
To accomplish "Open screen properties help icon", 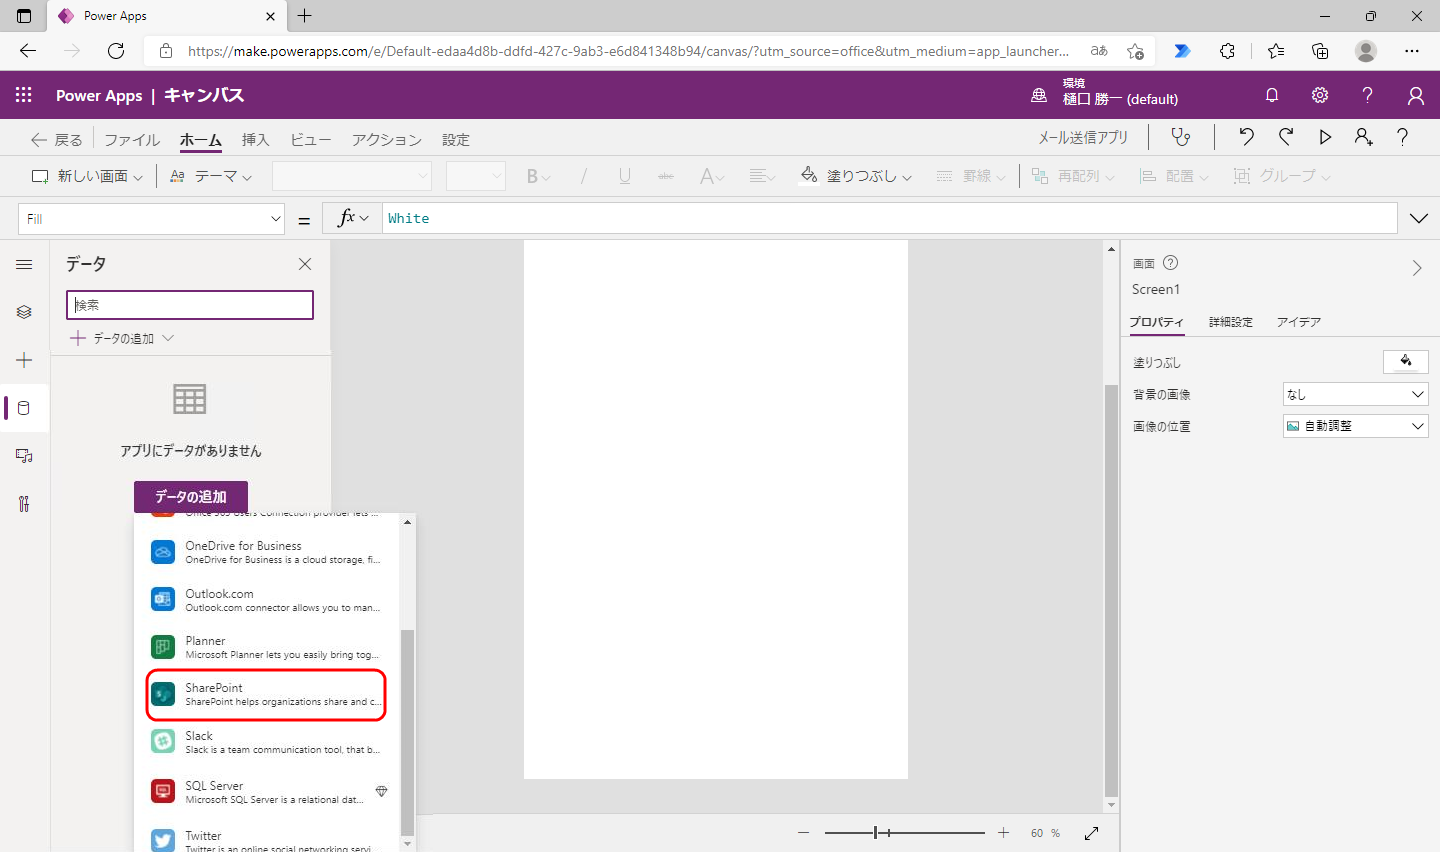I will [1170, 263].
